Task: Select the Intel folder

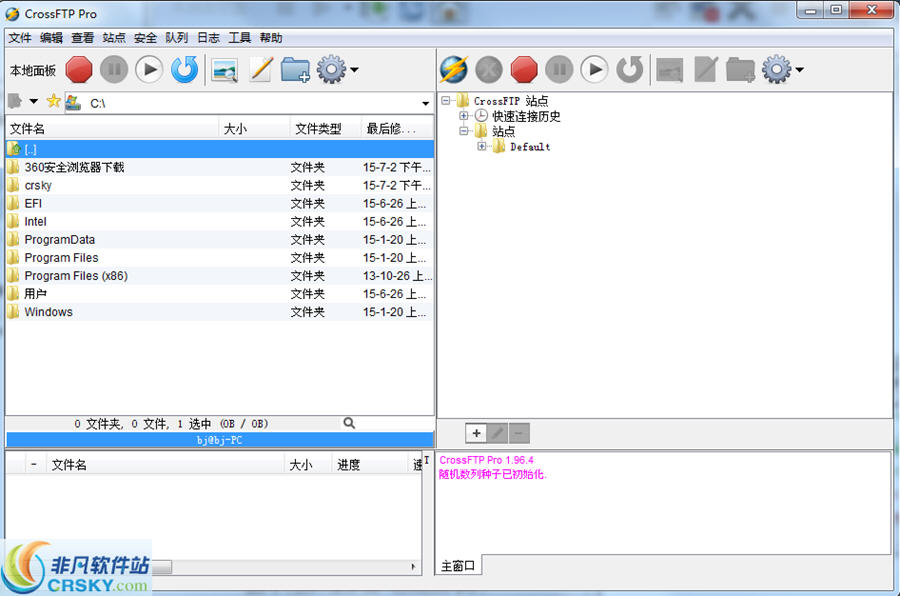Action: [220, 222]
